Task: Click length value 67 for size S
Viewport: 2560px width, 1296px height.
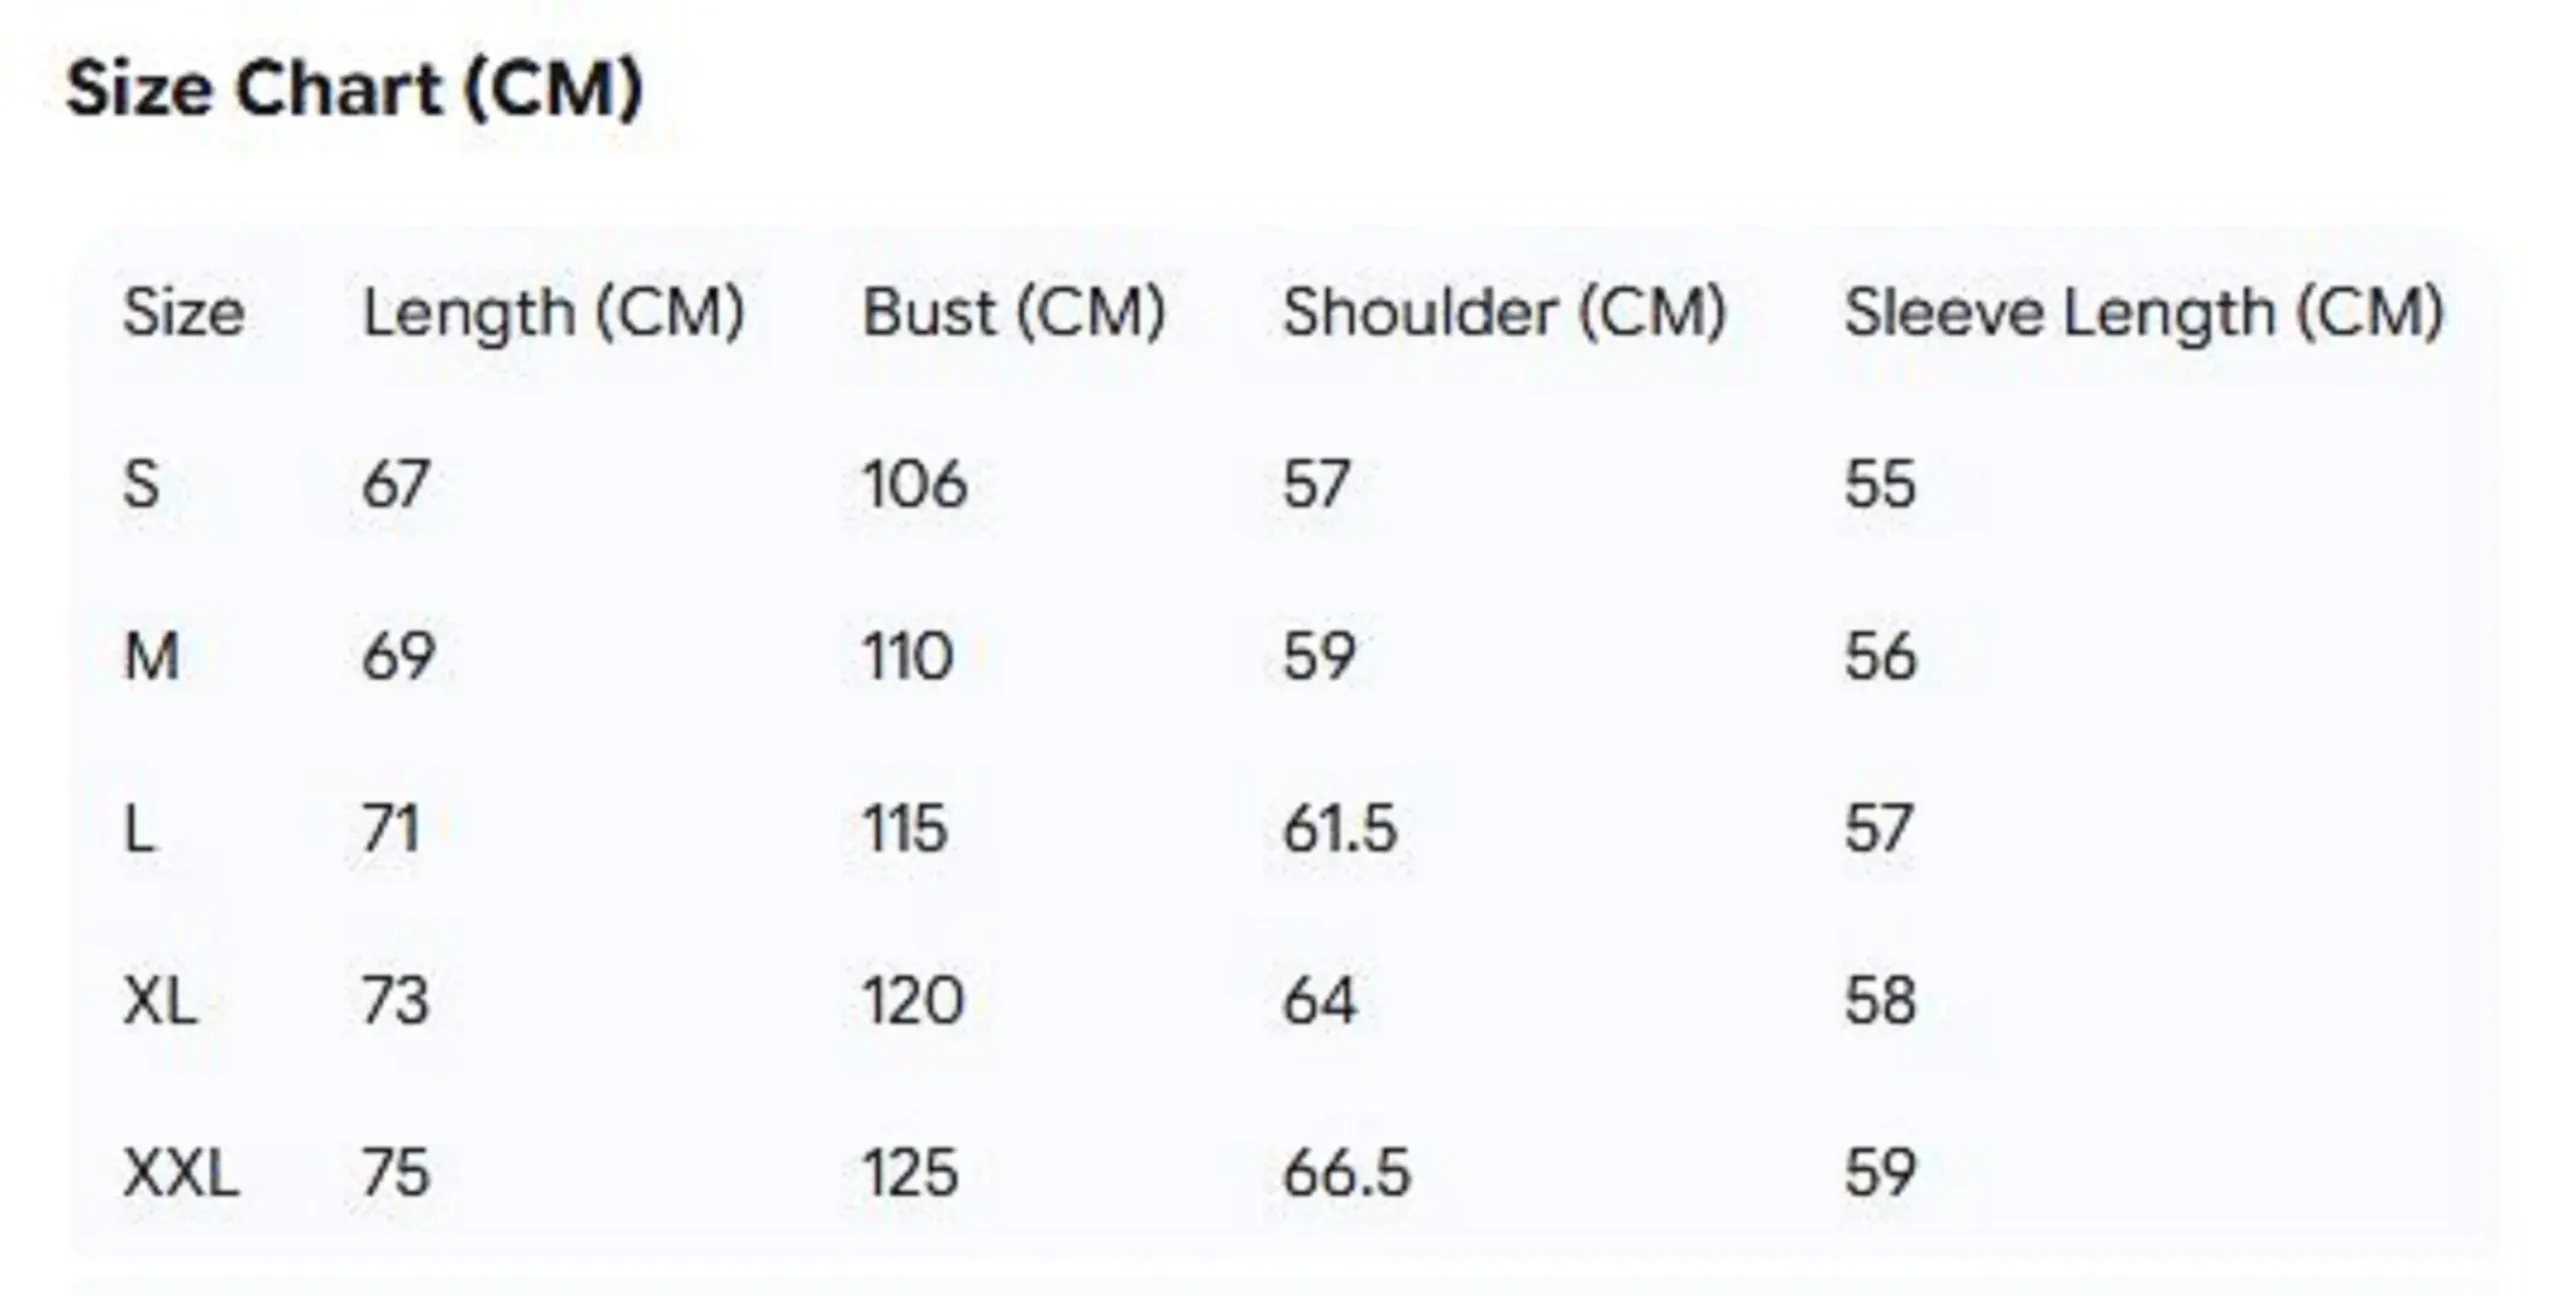Action: [396, 485]
